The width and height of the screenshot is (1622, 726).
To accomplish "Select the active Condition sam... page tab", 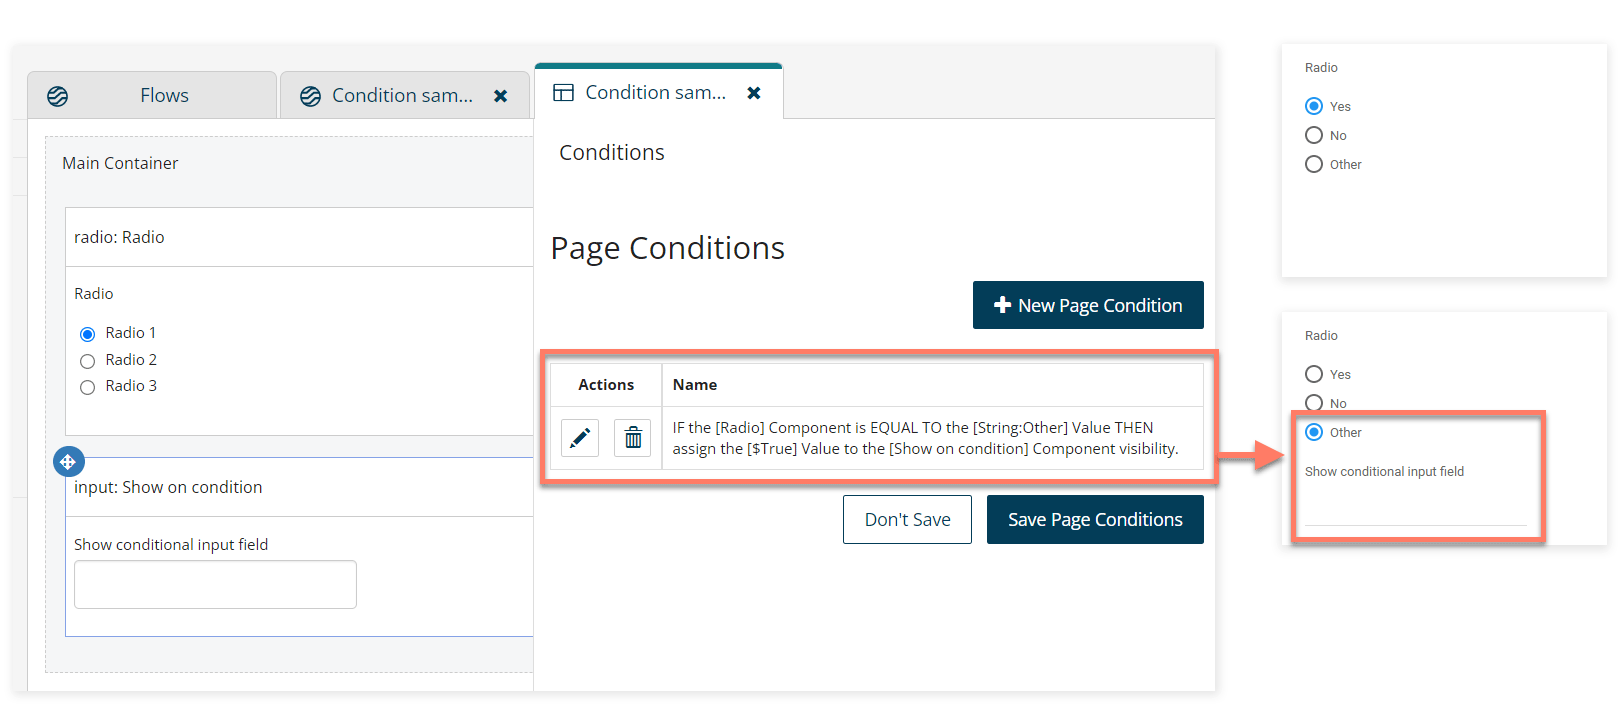I will click(x=656, y=93).
